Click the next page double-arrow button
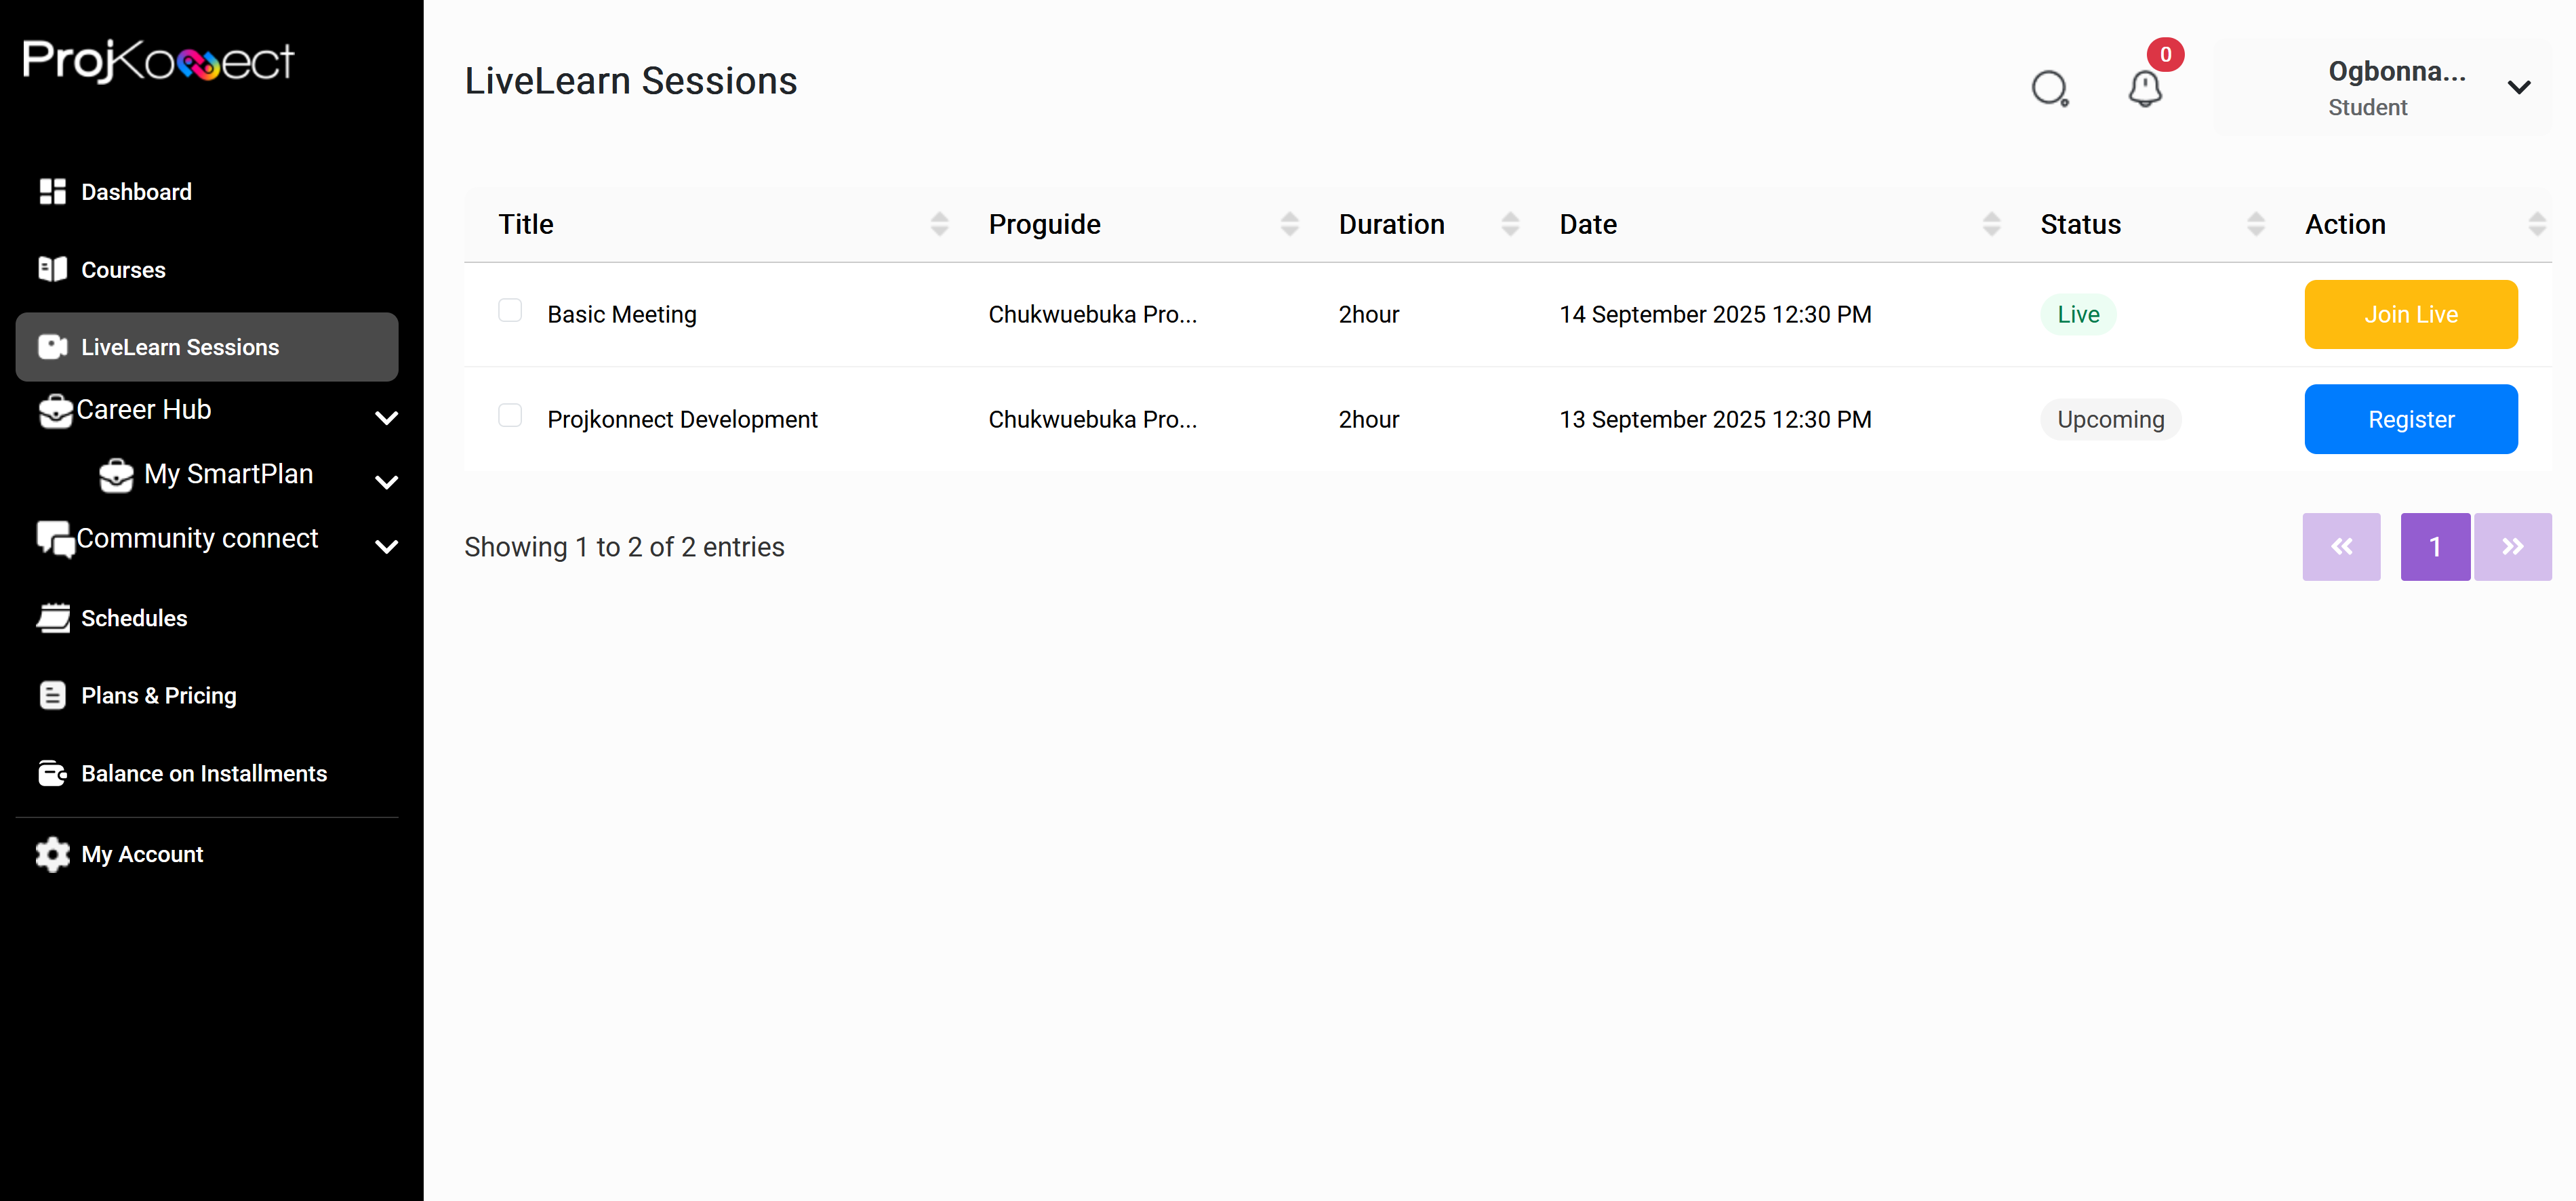2576x1201 pixels. tap(2512, 547)
